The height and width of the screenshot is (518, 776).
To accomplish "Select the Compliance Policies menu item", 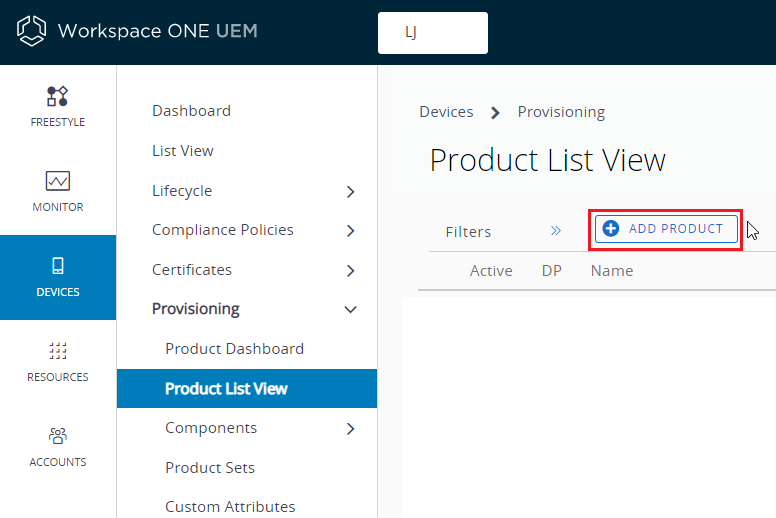I will 223,230.
